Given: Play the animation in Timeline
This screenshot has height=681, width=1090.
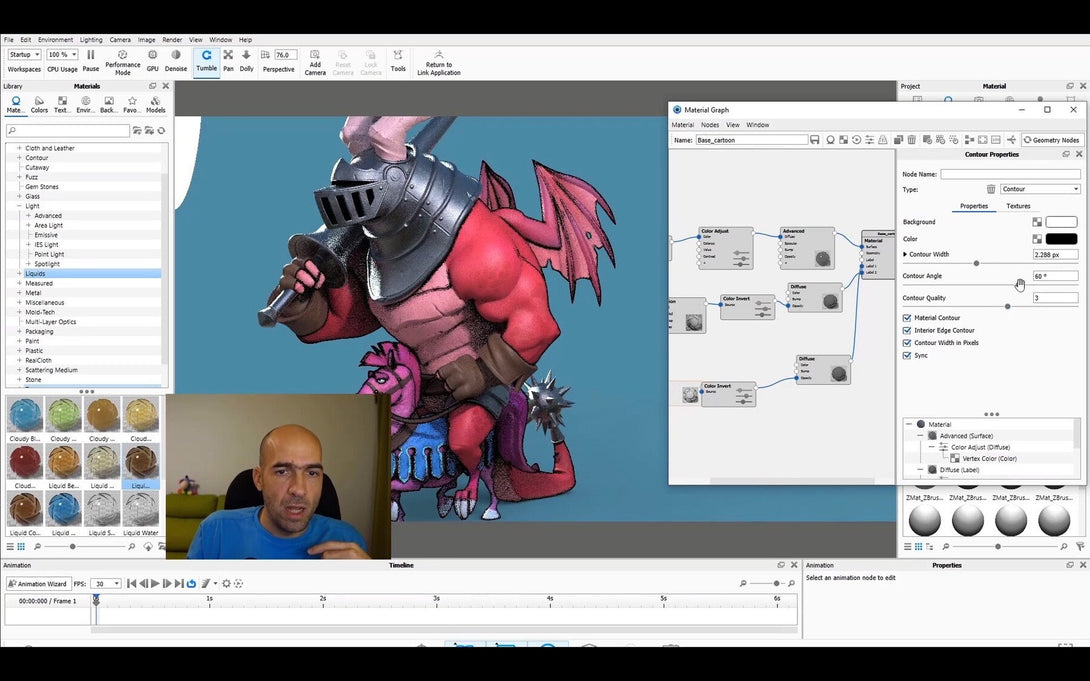Looking at the screenshot, I should pos(155,584).
